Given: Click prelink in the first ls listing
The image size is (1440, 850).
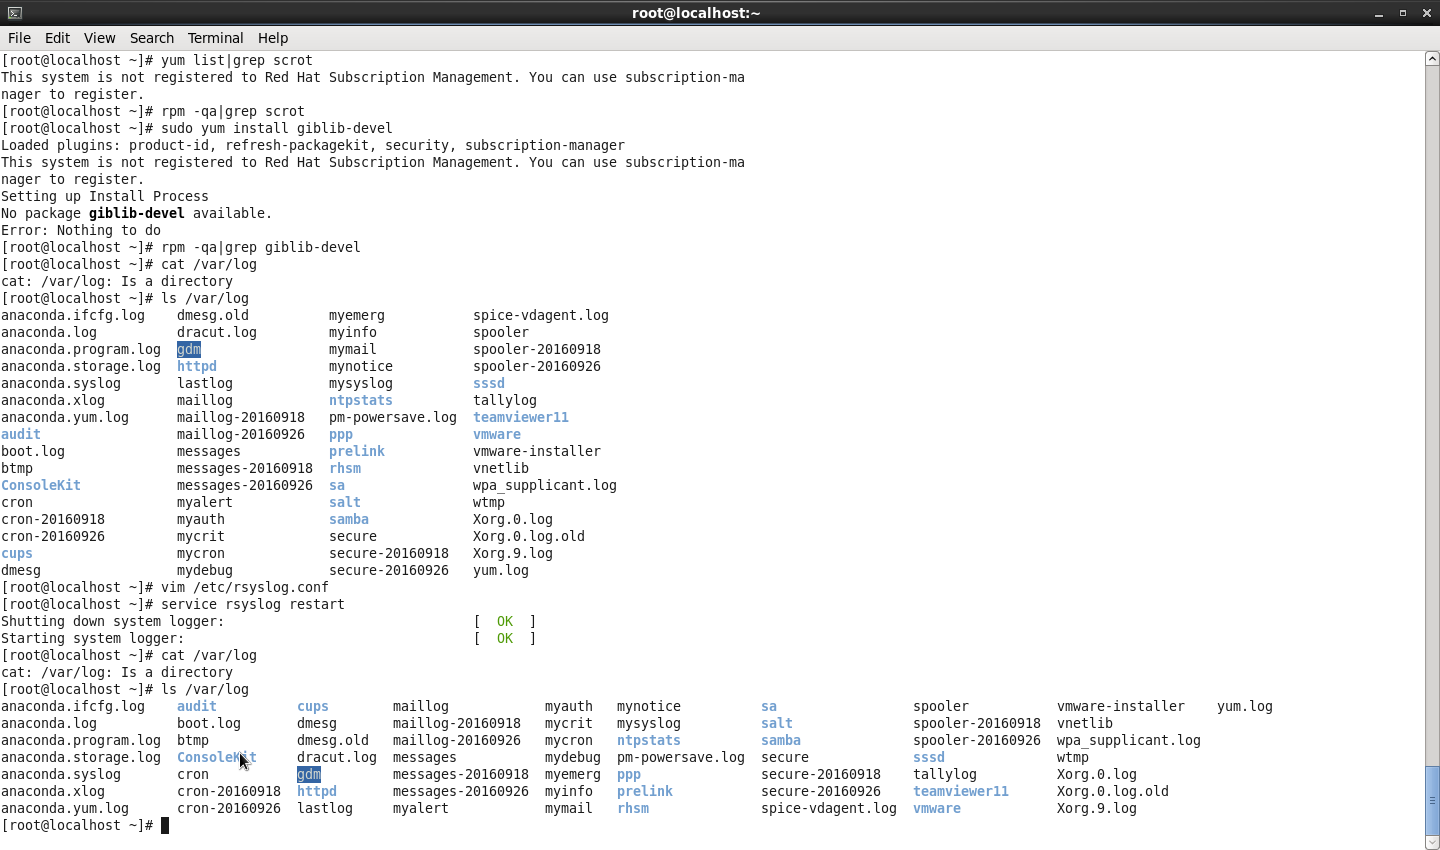Looking at the screenshot, I should coord(357,451).
